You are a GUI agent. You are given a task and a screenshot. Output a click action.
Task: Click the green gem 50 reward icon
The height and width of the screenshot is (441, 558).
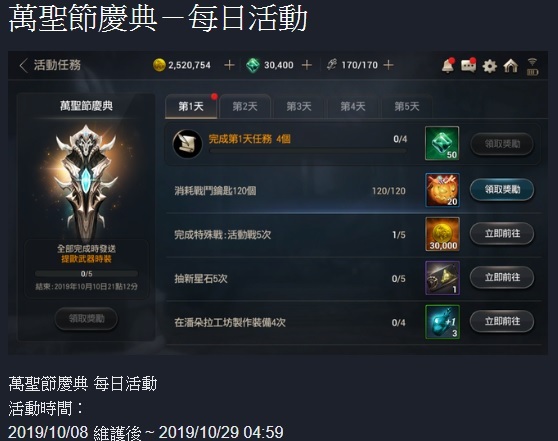(x=442, y=143)
